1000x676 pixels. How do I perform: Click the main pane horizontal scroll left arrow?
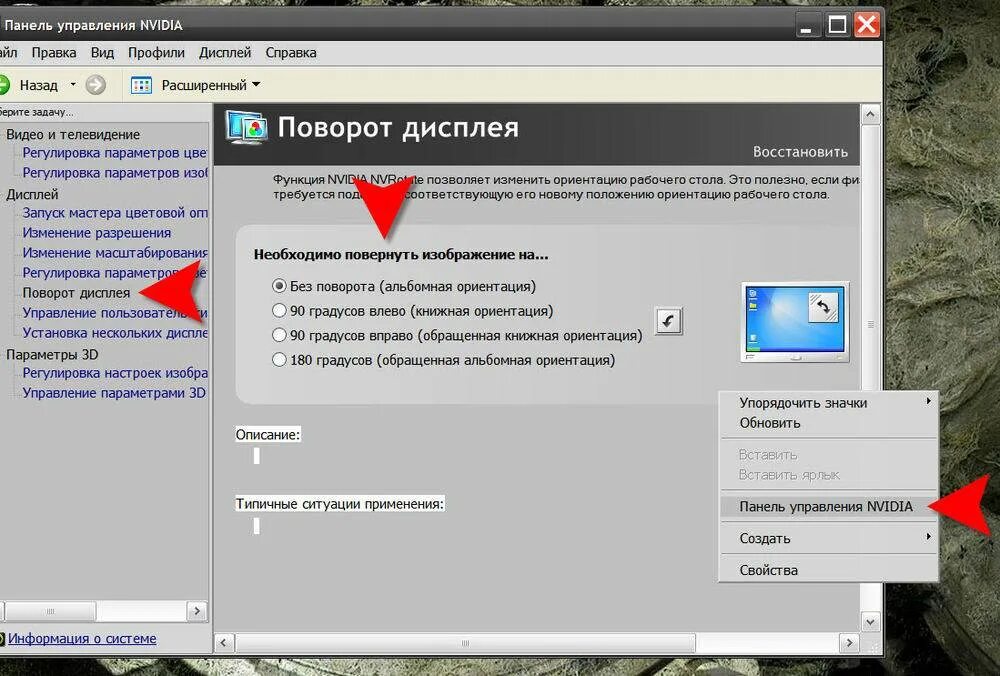(x=223, y=642)
